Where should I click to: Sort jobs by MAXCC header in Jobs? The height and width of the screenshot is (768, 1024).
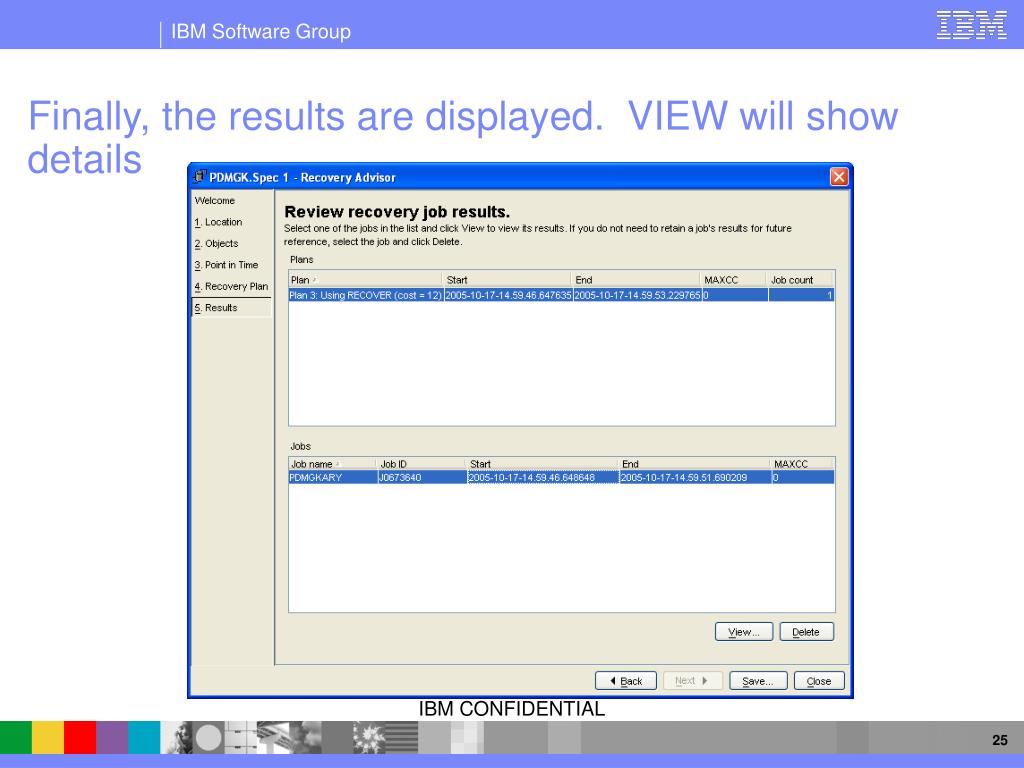click(803, 464)
